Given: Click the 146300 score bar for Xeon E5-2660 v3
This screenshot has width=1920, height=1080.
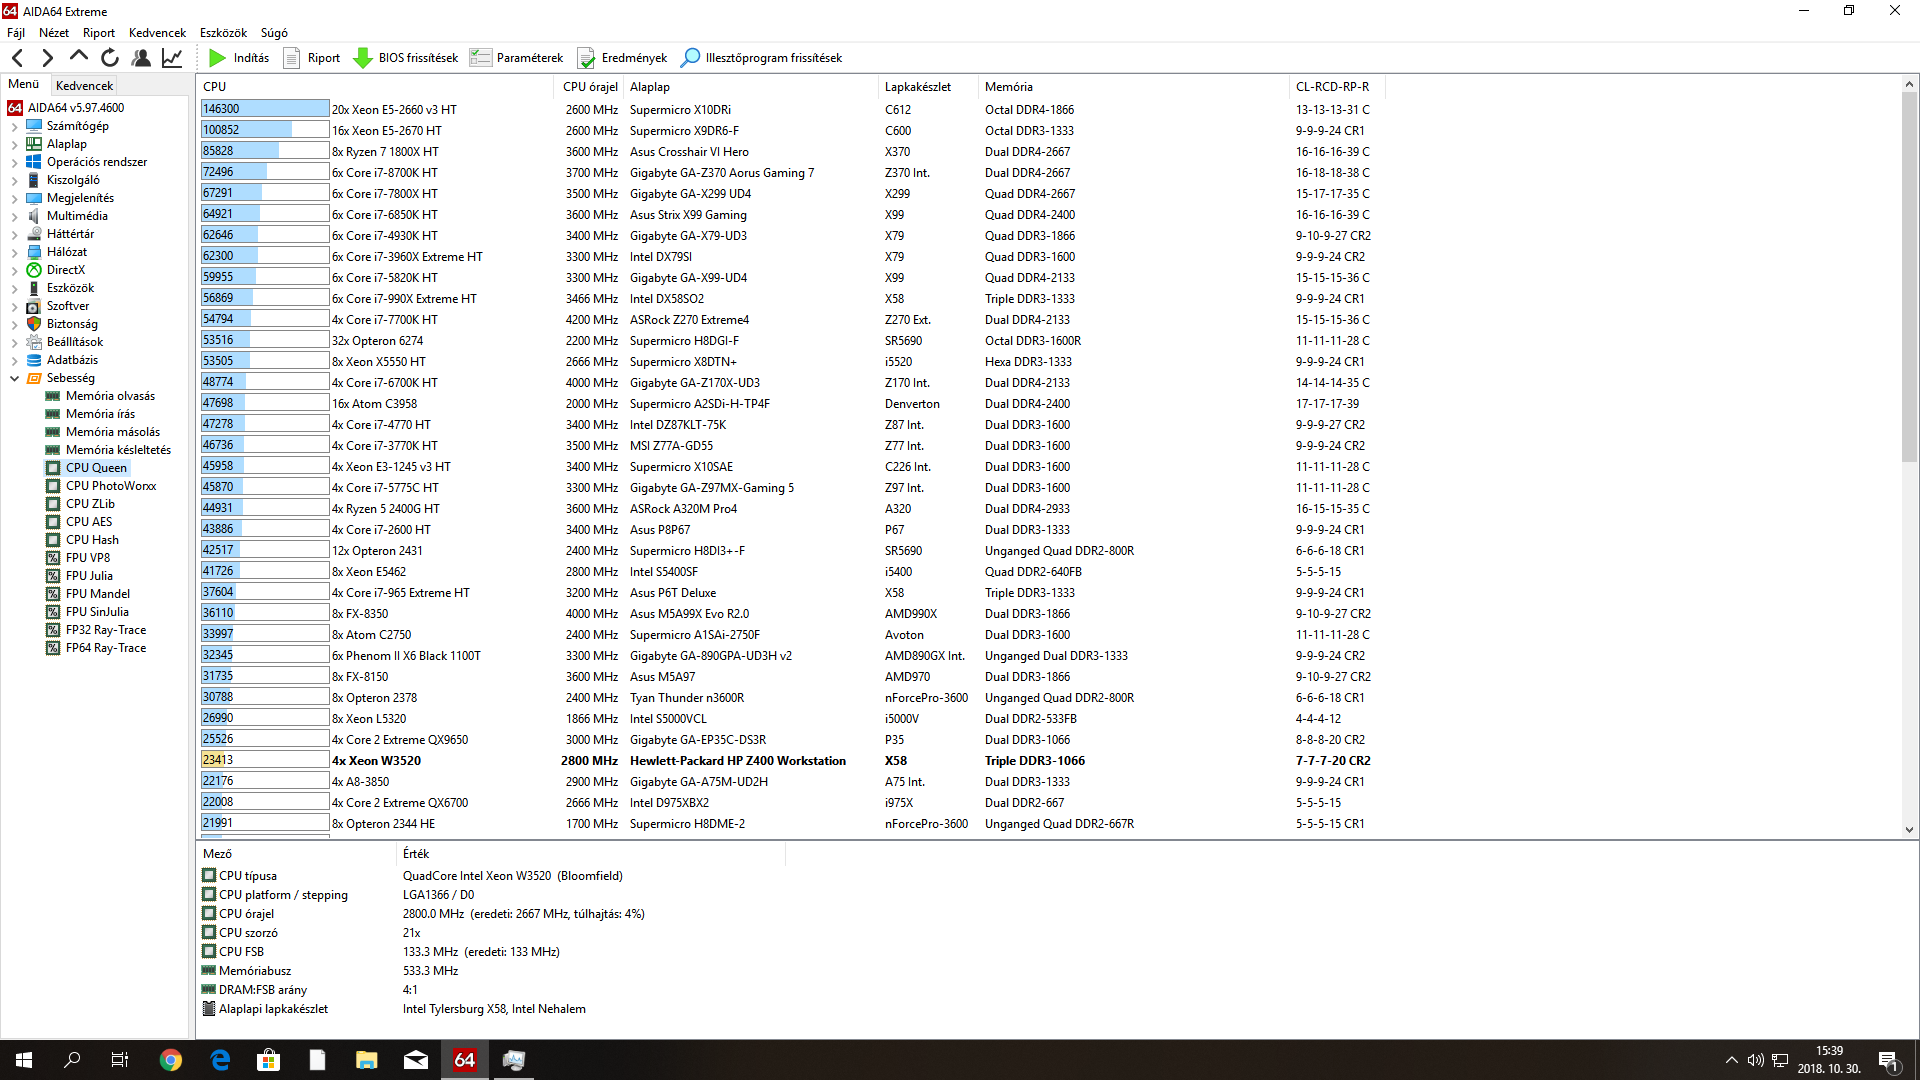Looking at the screenshot, I should pyautogui.click(x=265, y=109).
